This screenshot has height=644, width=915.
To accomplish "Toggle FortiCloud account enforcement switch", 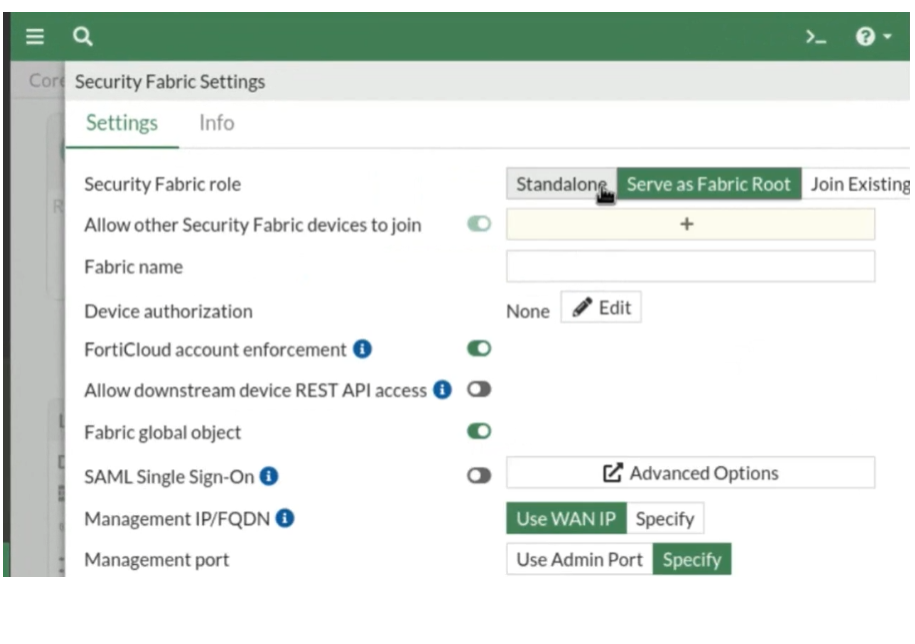I will [479, 349].
